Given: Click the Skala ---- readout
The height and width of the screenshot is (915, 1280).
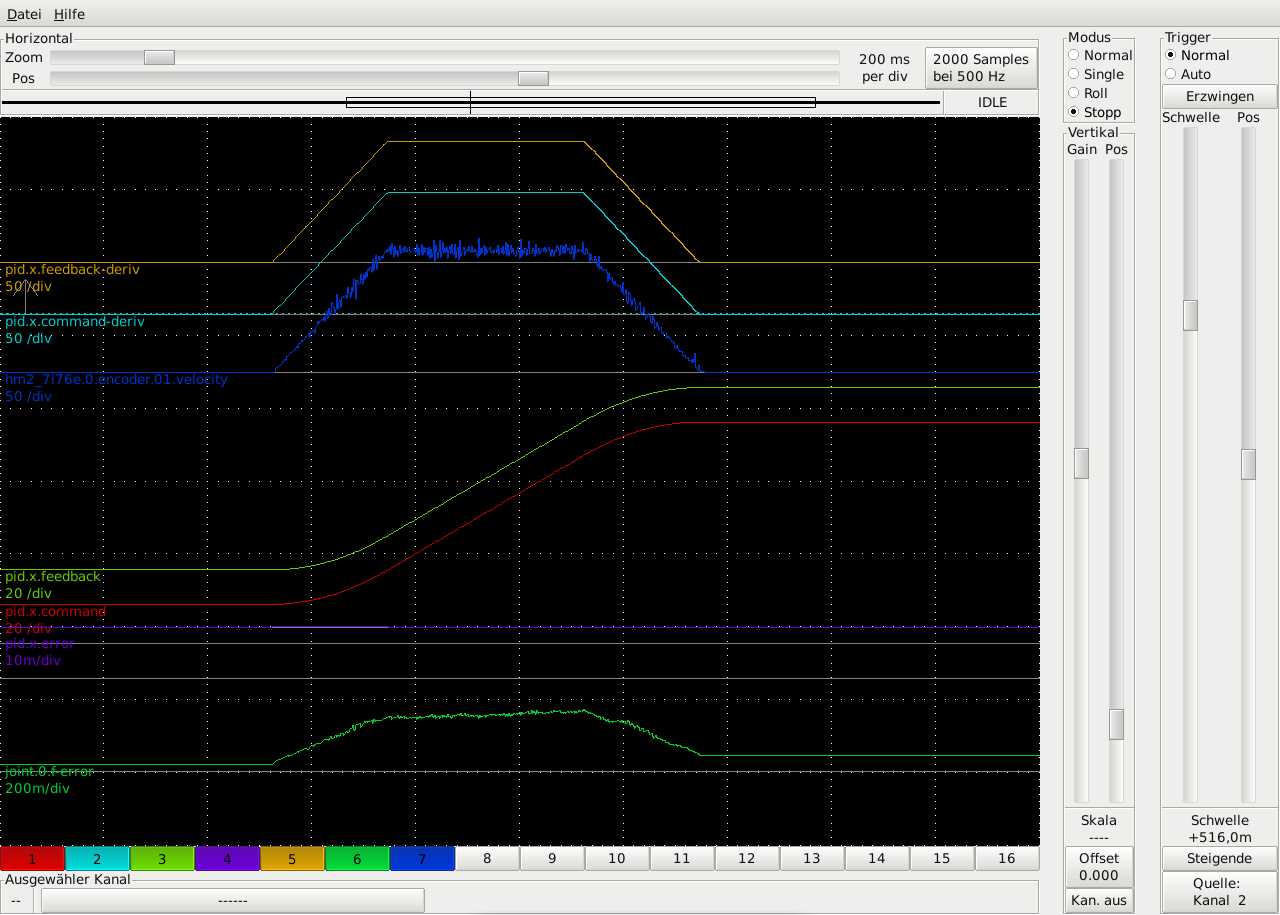Looking at the screenshot, I should click(x=1099, y=829).
